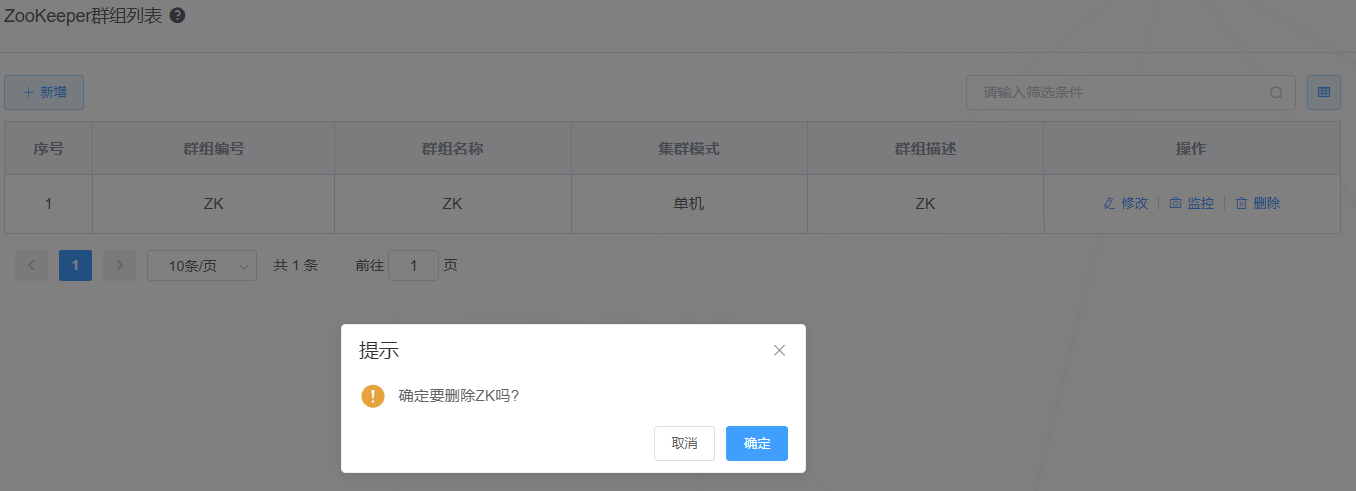Click the 群组编号 column header
The image size is (1356, 491).
(213, 148)
